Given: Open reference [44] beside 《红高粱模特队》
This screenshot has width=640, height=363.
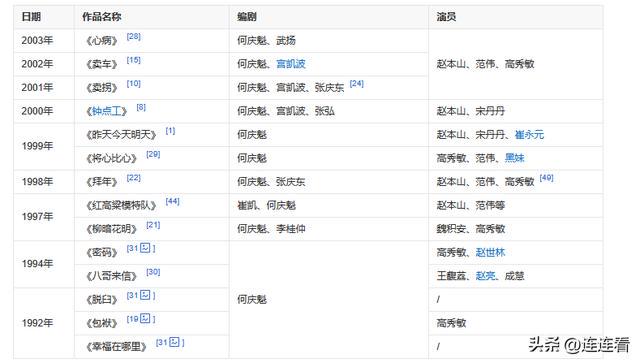Looking at the screenshot, I should (172, 201).
